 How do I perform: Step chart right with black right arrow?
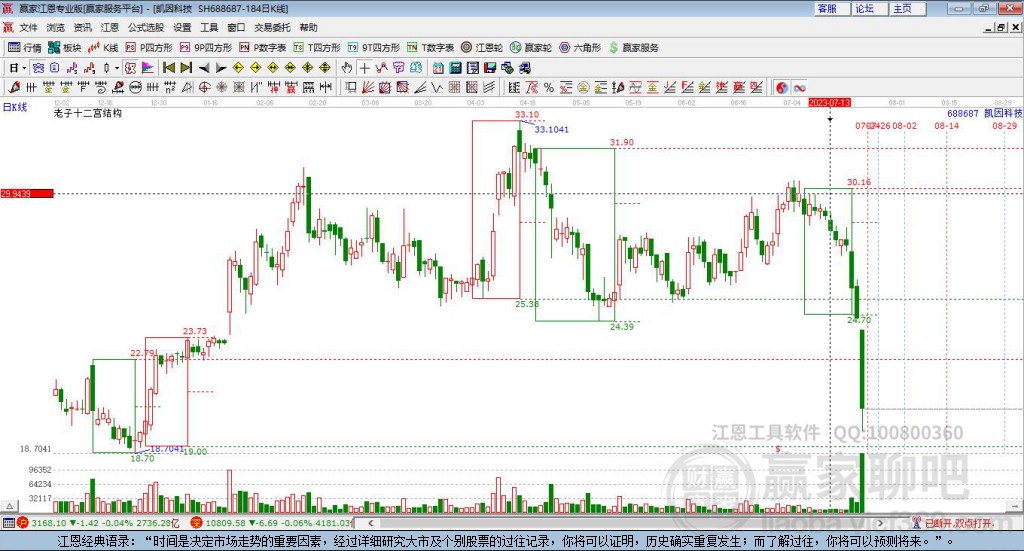click(x=221, y=68)
